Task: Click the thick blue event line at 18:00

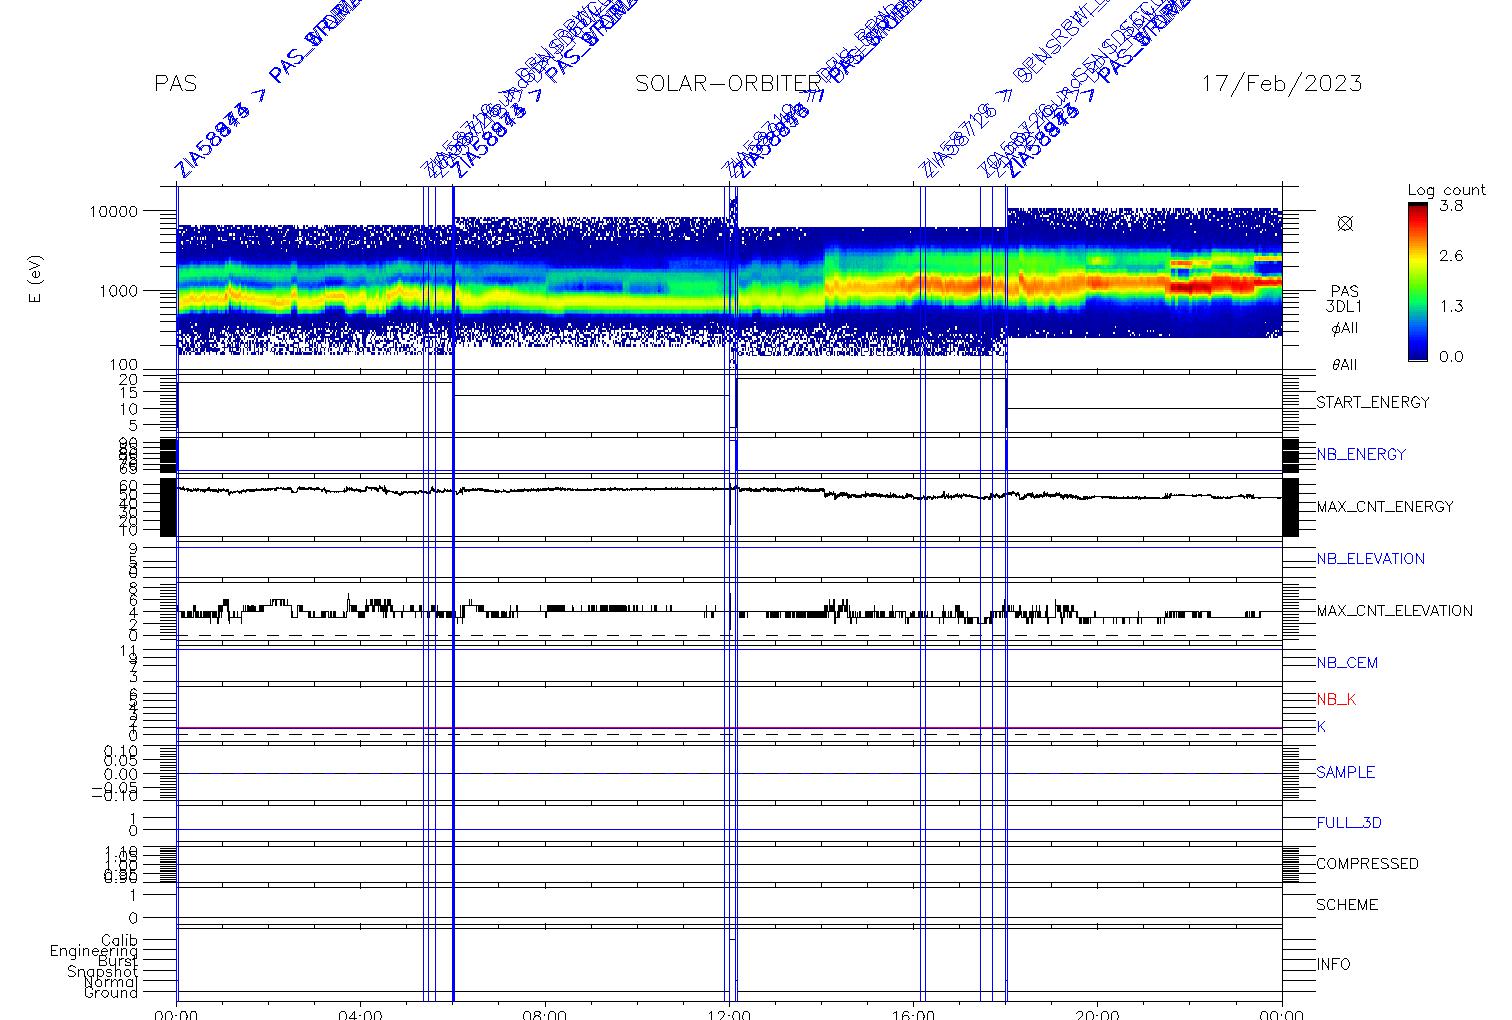Action: [1006, 592]
